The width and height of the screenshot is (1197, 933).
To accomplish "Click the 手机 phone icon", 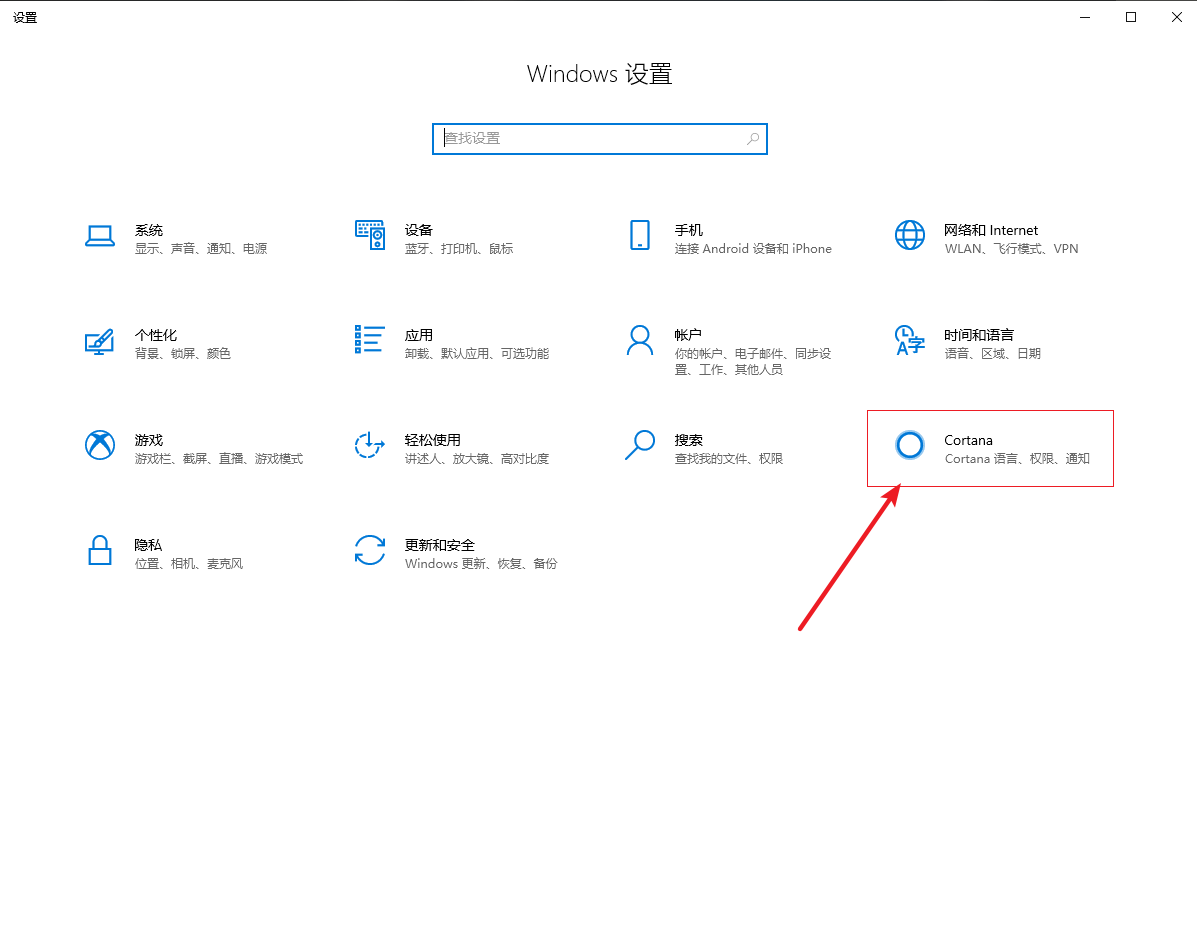I will pos(640,236).
